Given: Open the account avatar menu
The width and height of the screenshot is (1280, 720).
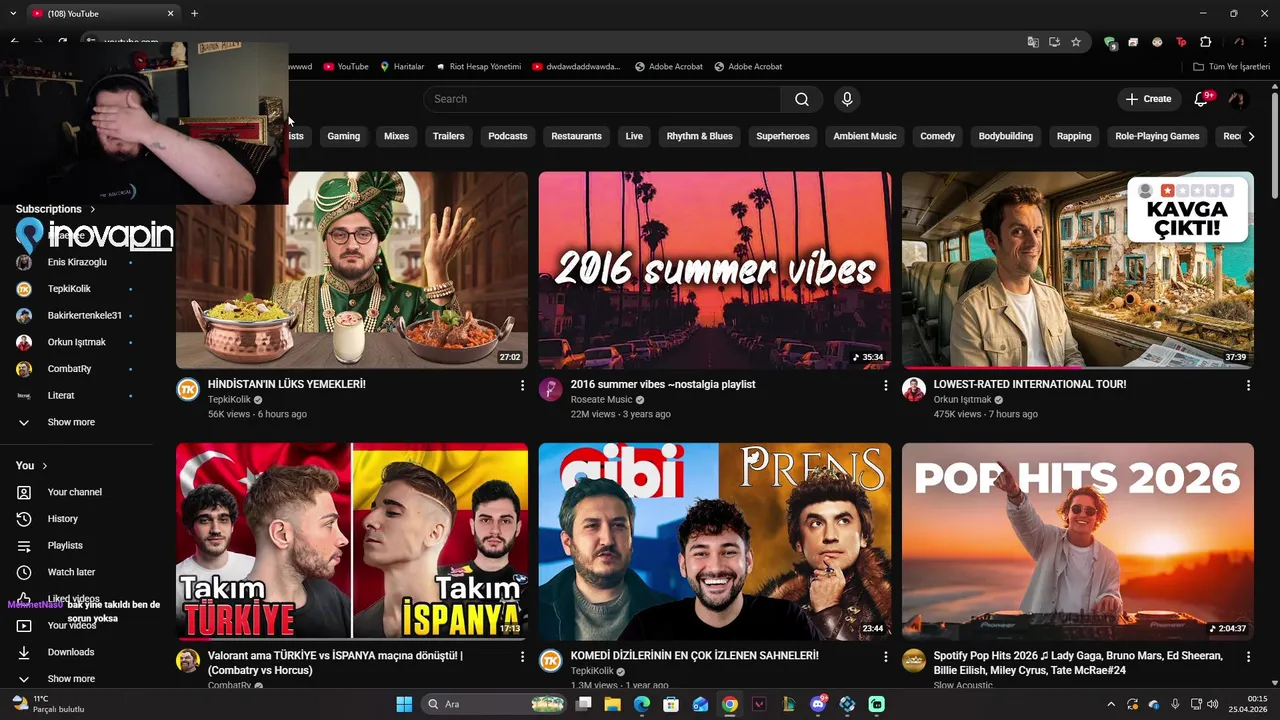Looking at the screenshot, I should coord(1237,99).
